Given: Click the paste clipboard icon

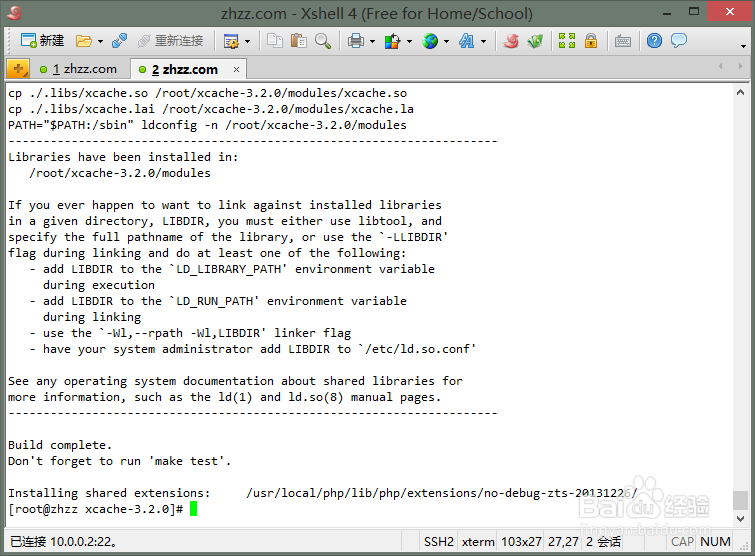Looking at the screenshot, I should pos(299,41).
